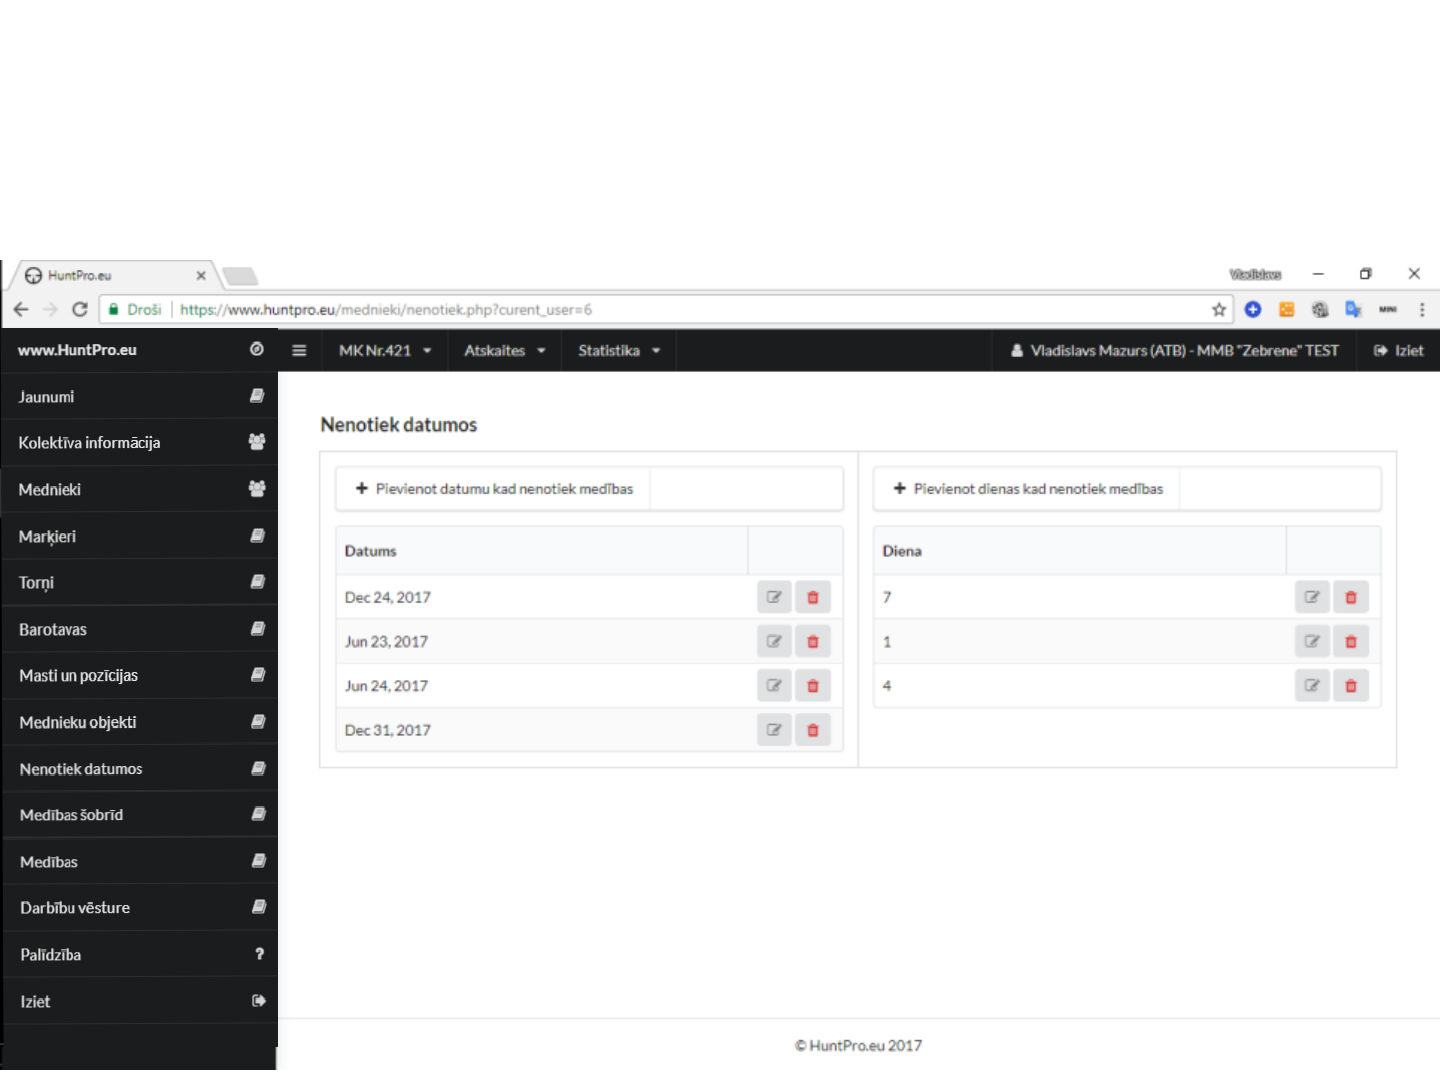Image resolution: width=1440 pixels, height=1080 pixels.
Task: Toggle sidebar with the hamburger menu icon
Action: (299, 350)
